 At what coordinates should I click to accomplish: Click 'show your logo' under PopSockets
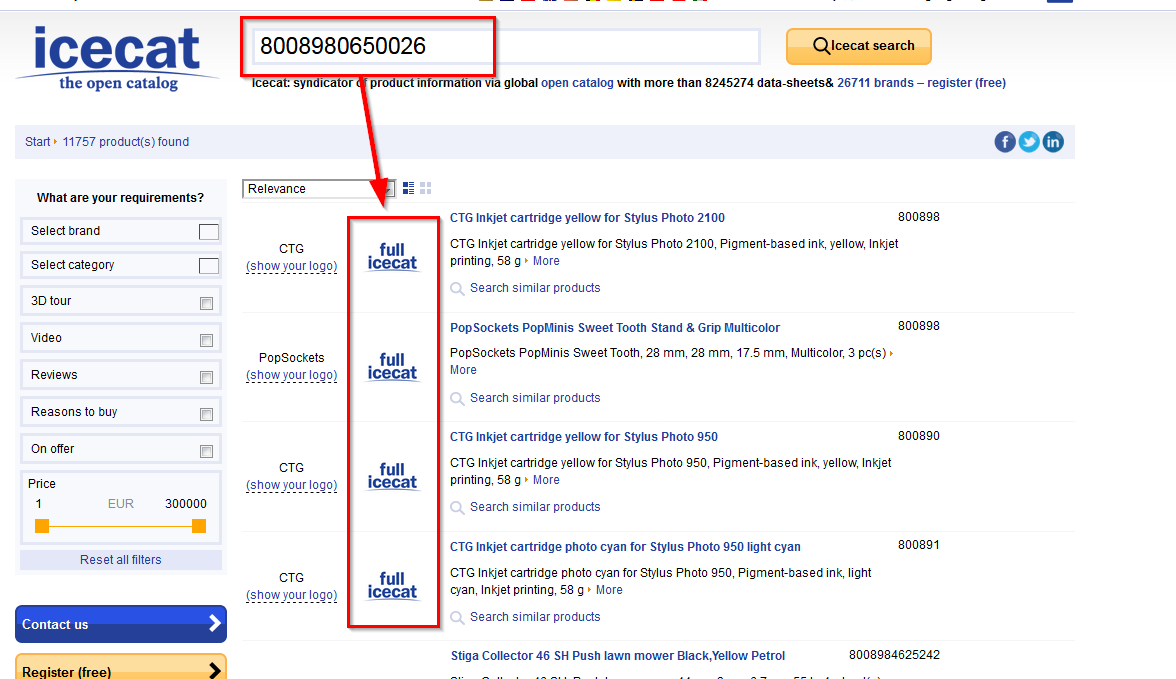(x=292, y=375)
